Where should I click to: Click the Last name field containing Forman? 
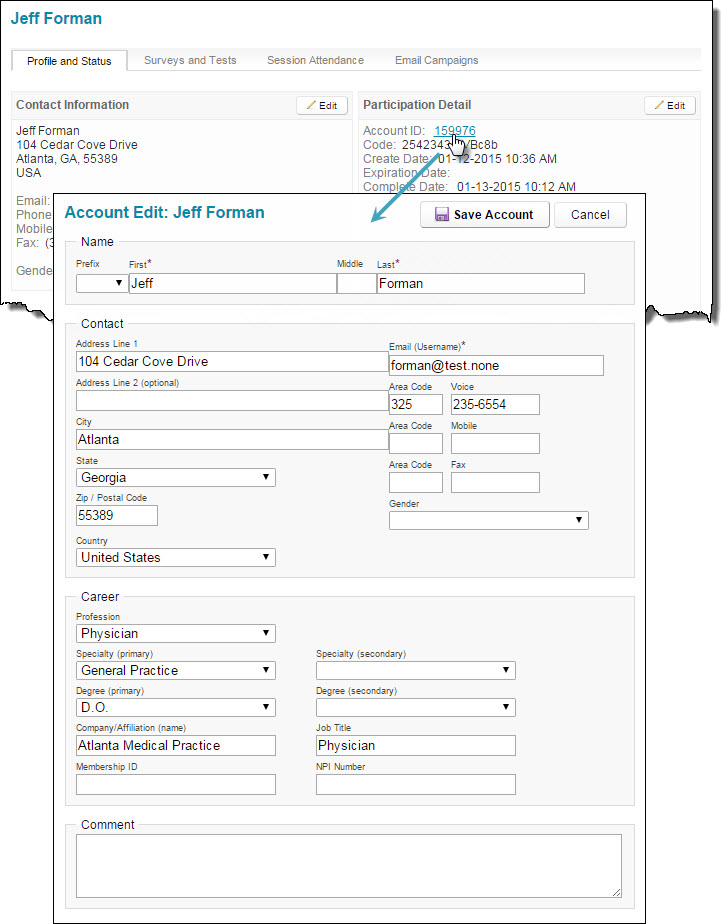click(481, 283)
